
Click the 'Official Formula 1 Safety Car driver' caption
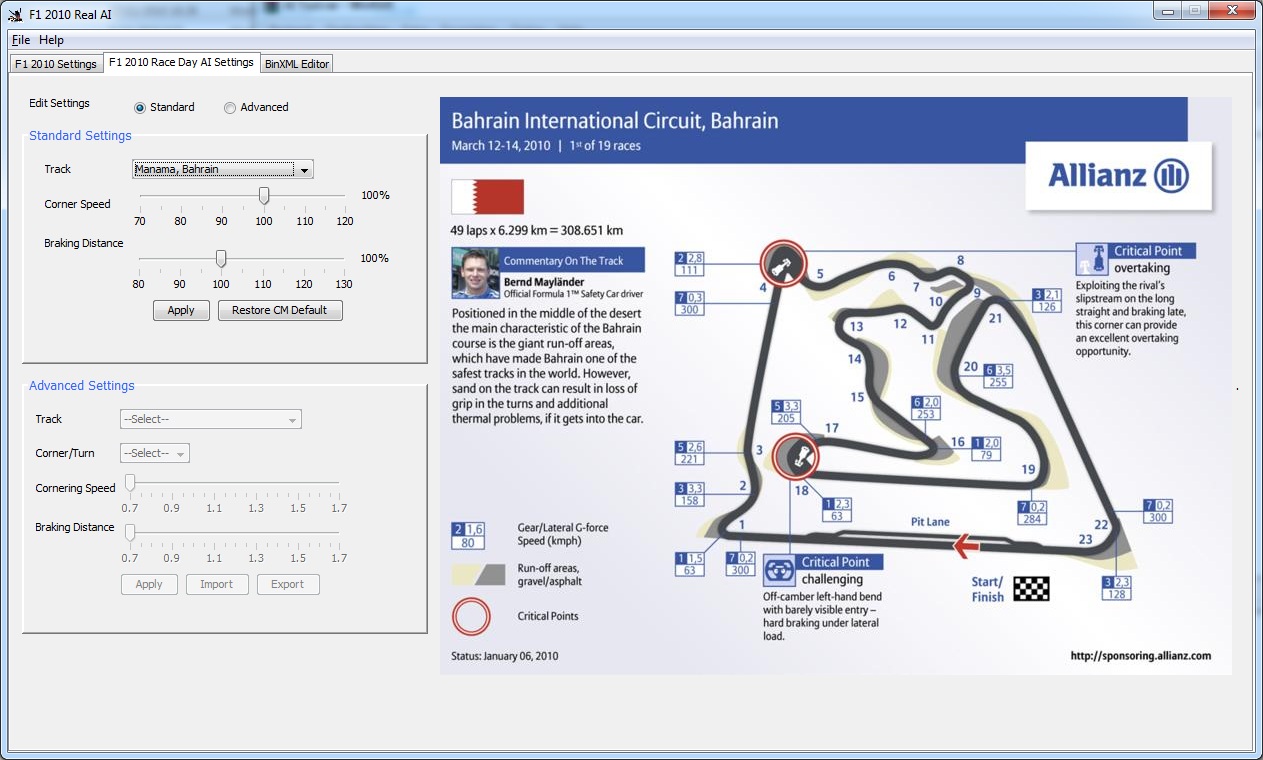pos(573,294)
